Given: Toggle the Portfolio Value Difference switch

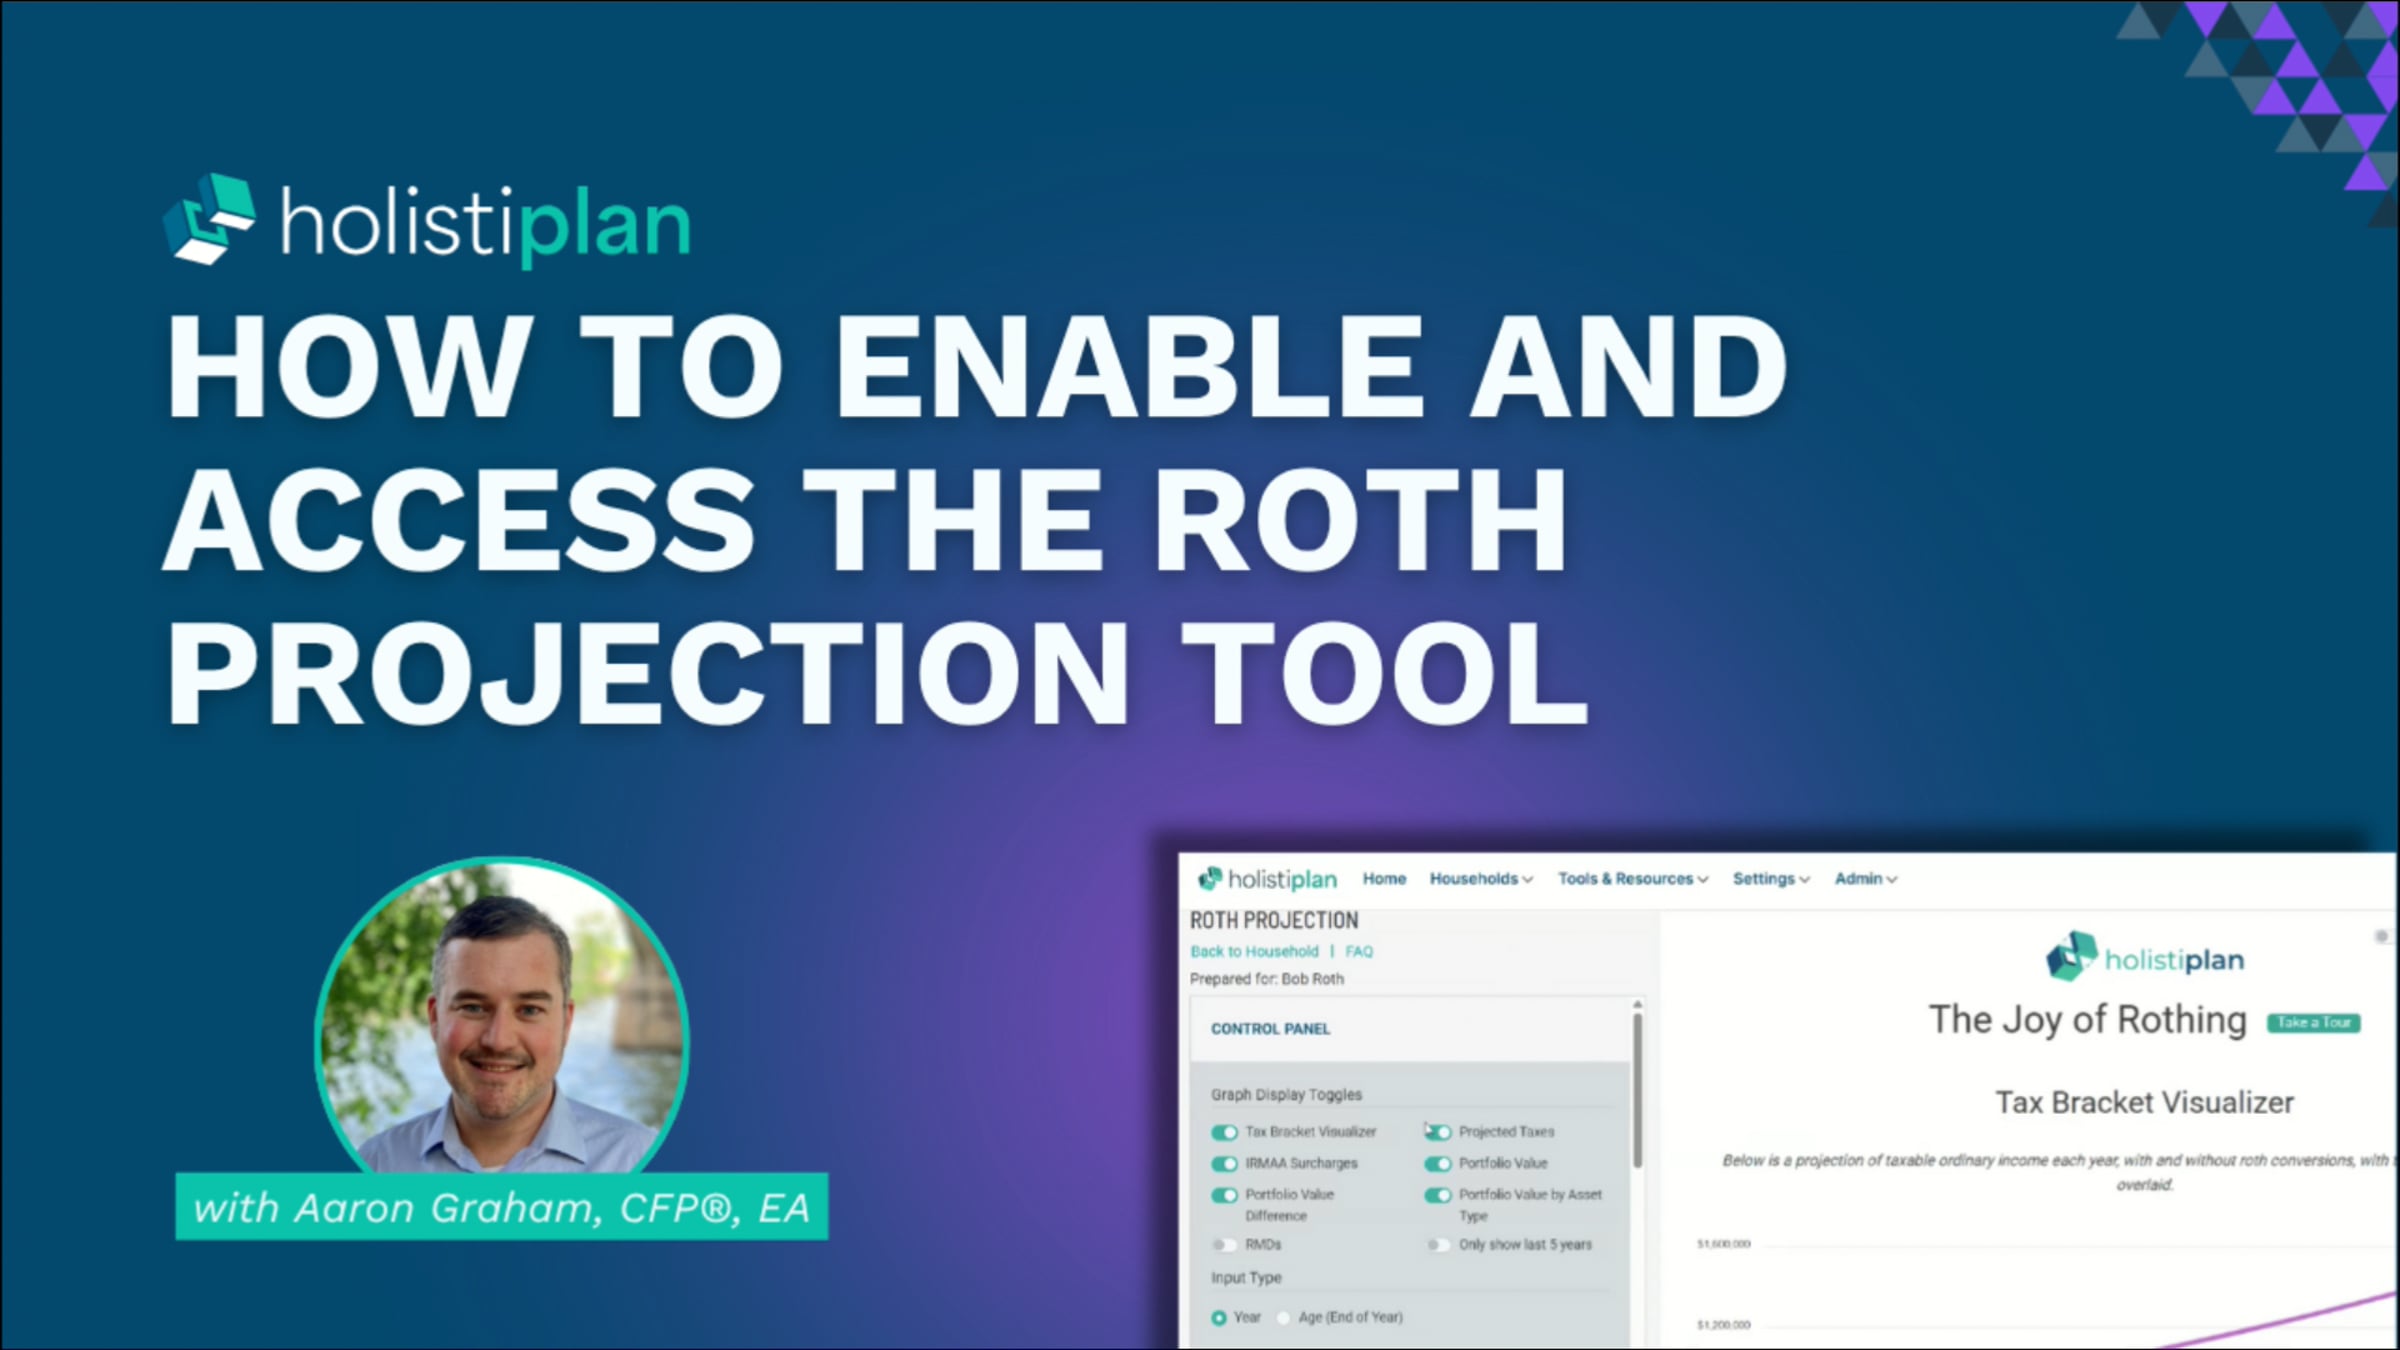Looking at the screenshot, I should pyautogui.click(x=1224, y=1195).
